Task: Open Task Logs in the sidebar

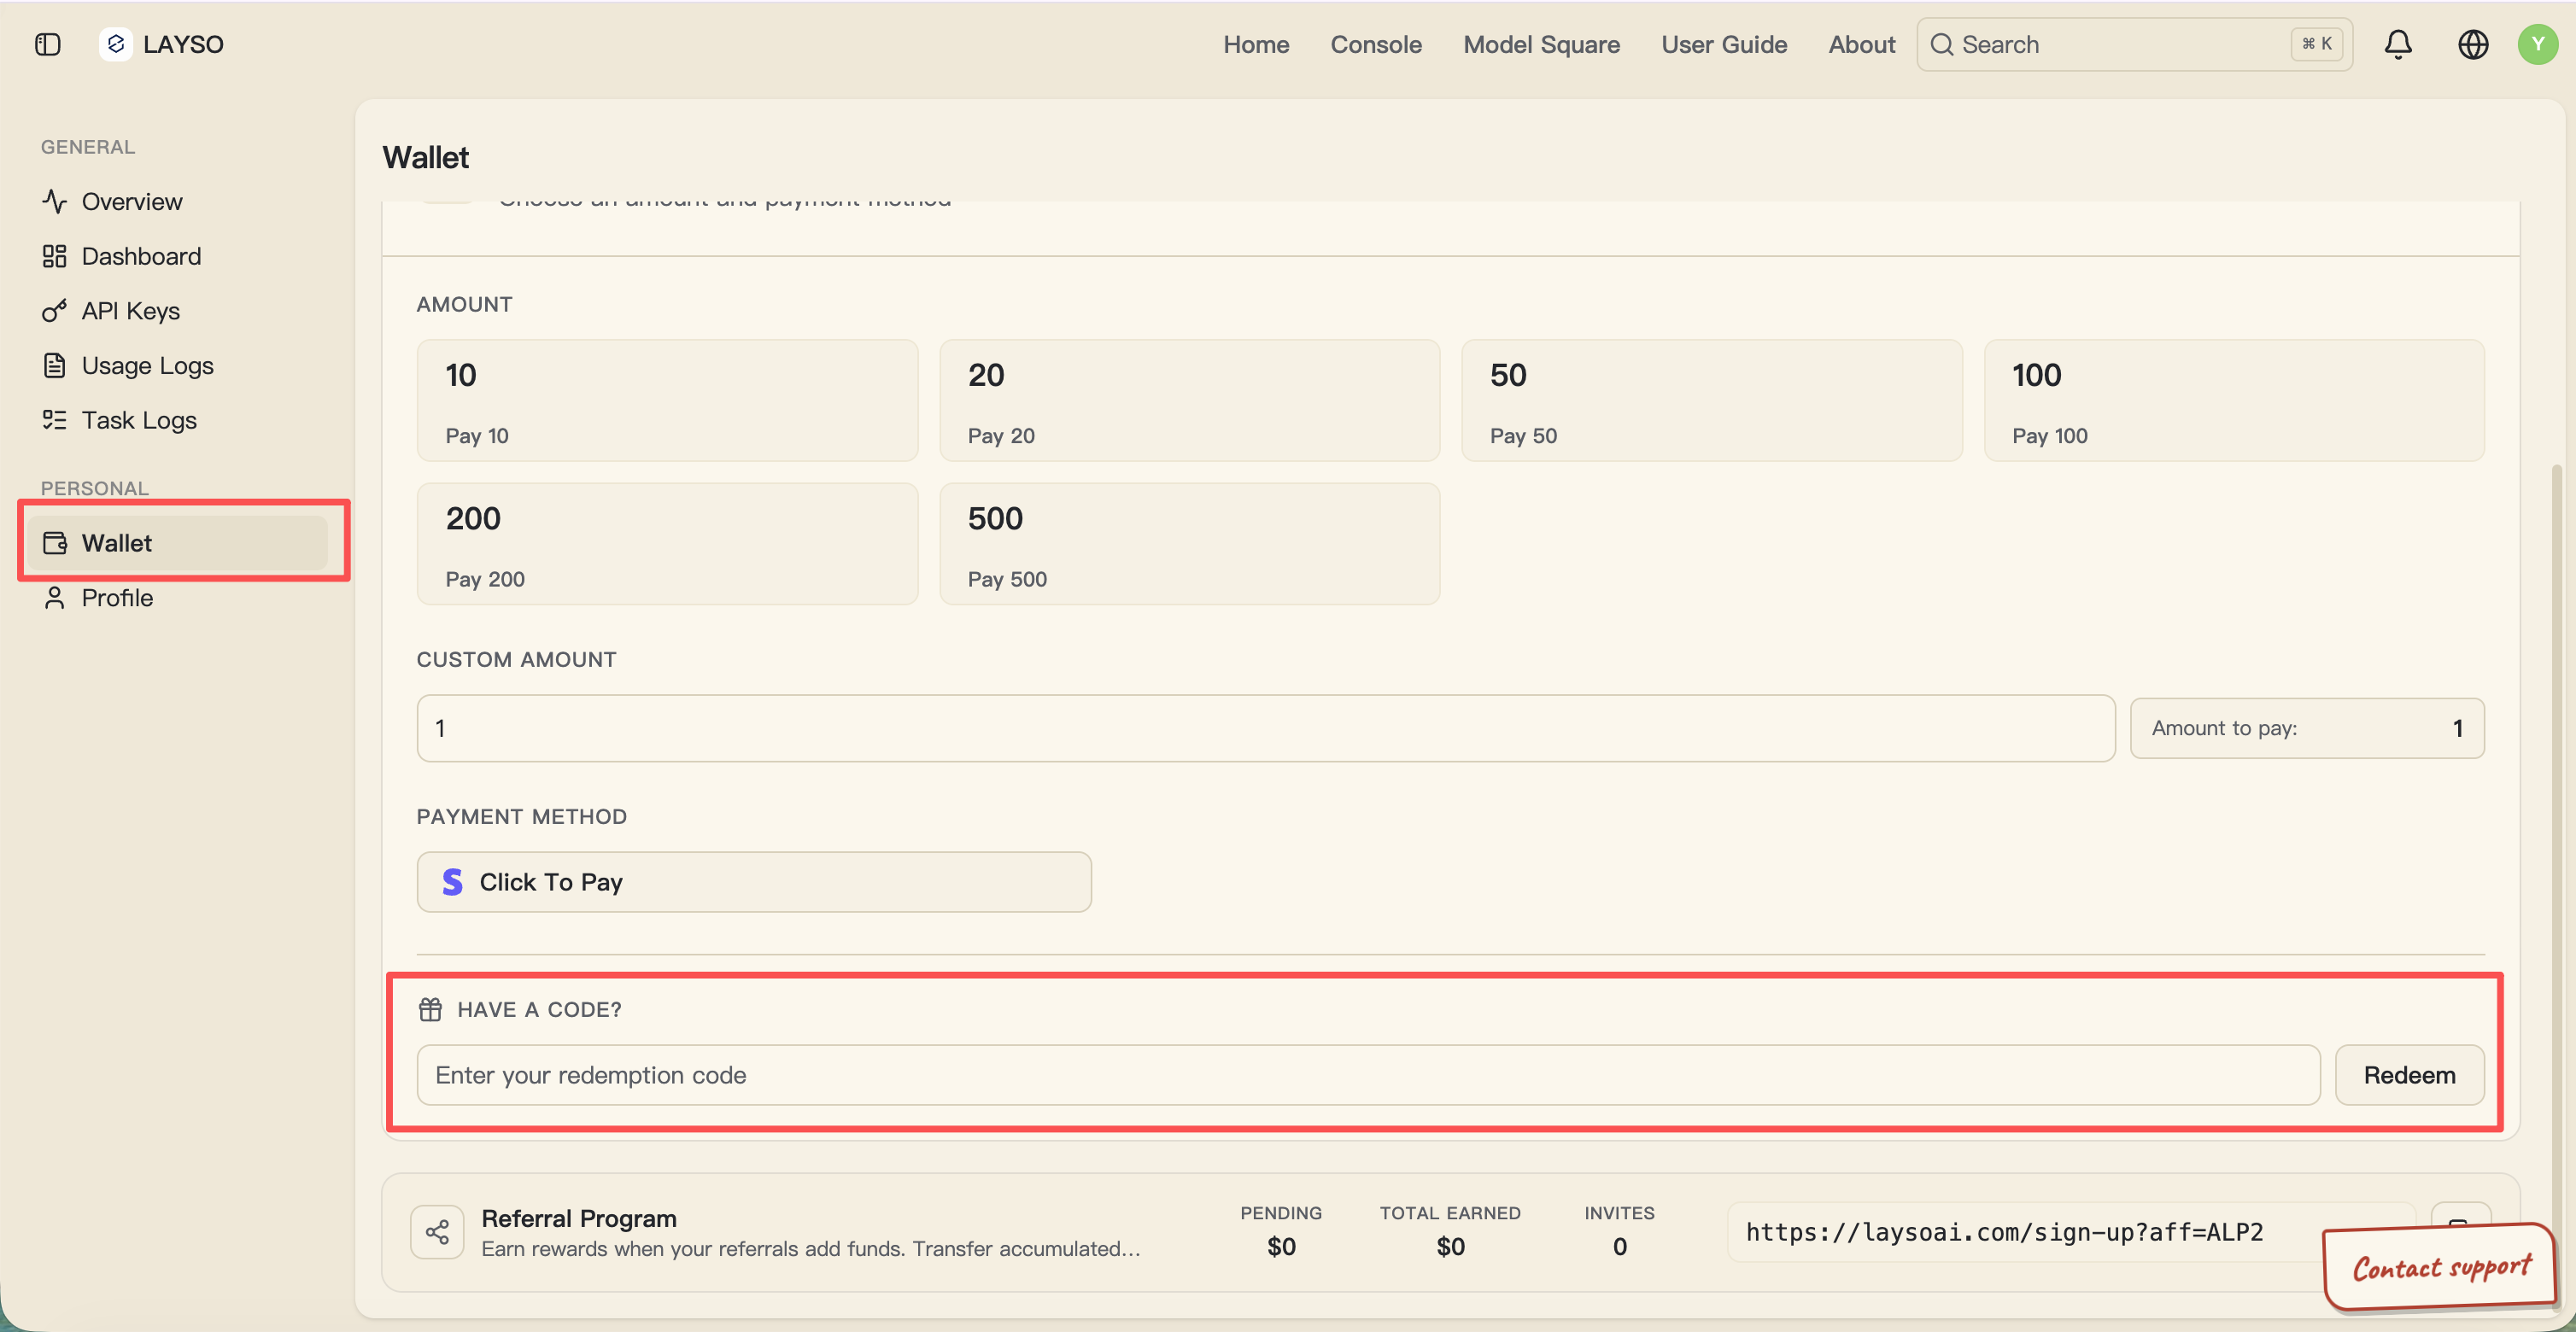Action: click(x=177, y=420)
